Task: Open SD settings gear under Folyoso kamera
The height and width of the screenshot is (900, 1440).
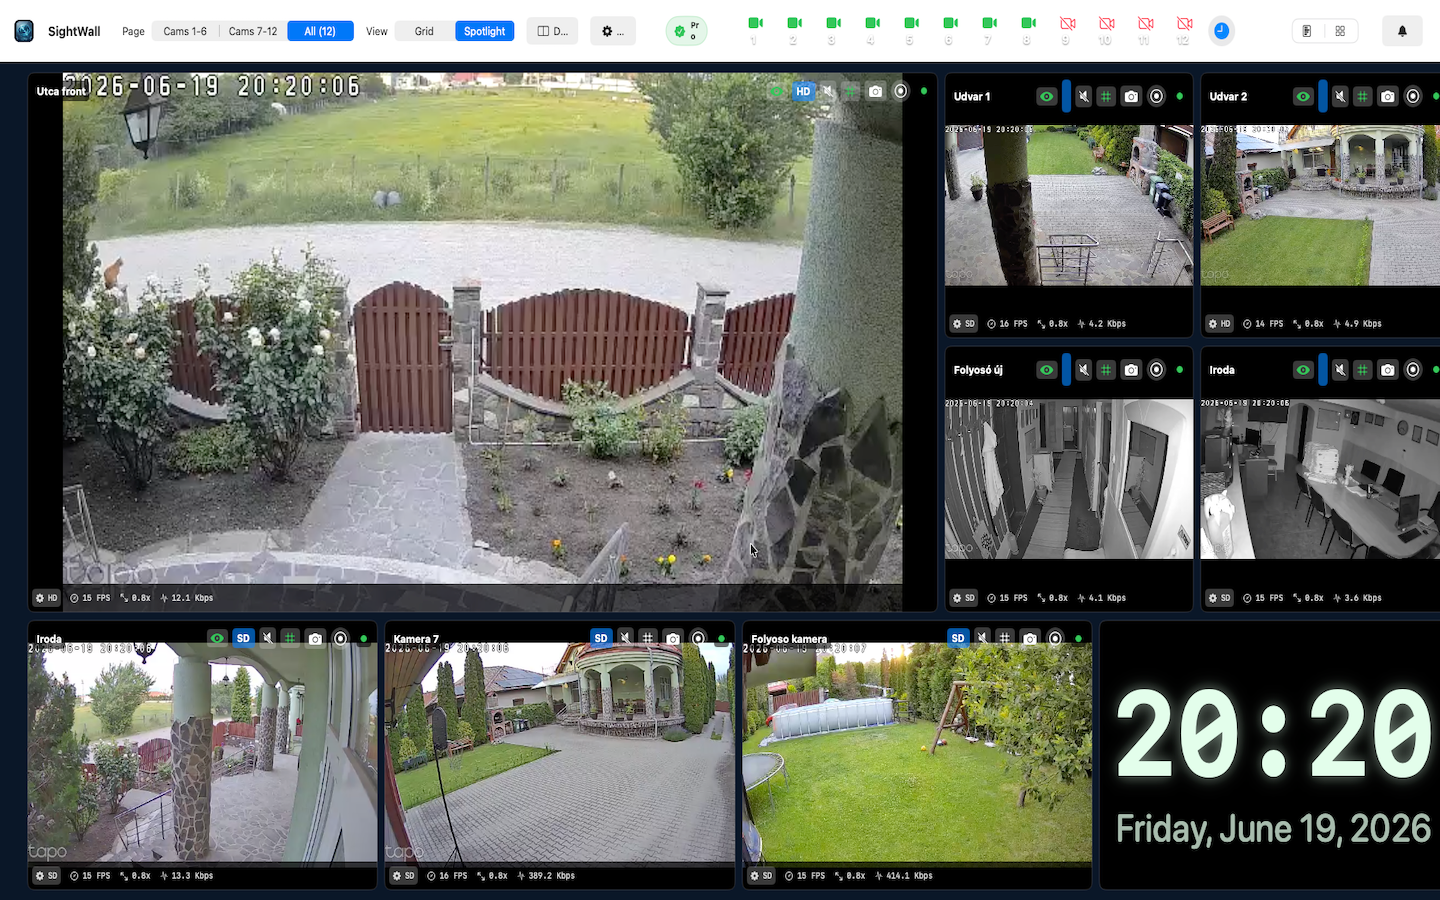Action: (x=762, y=876)
